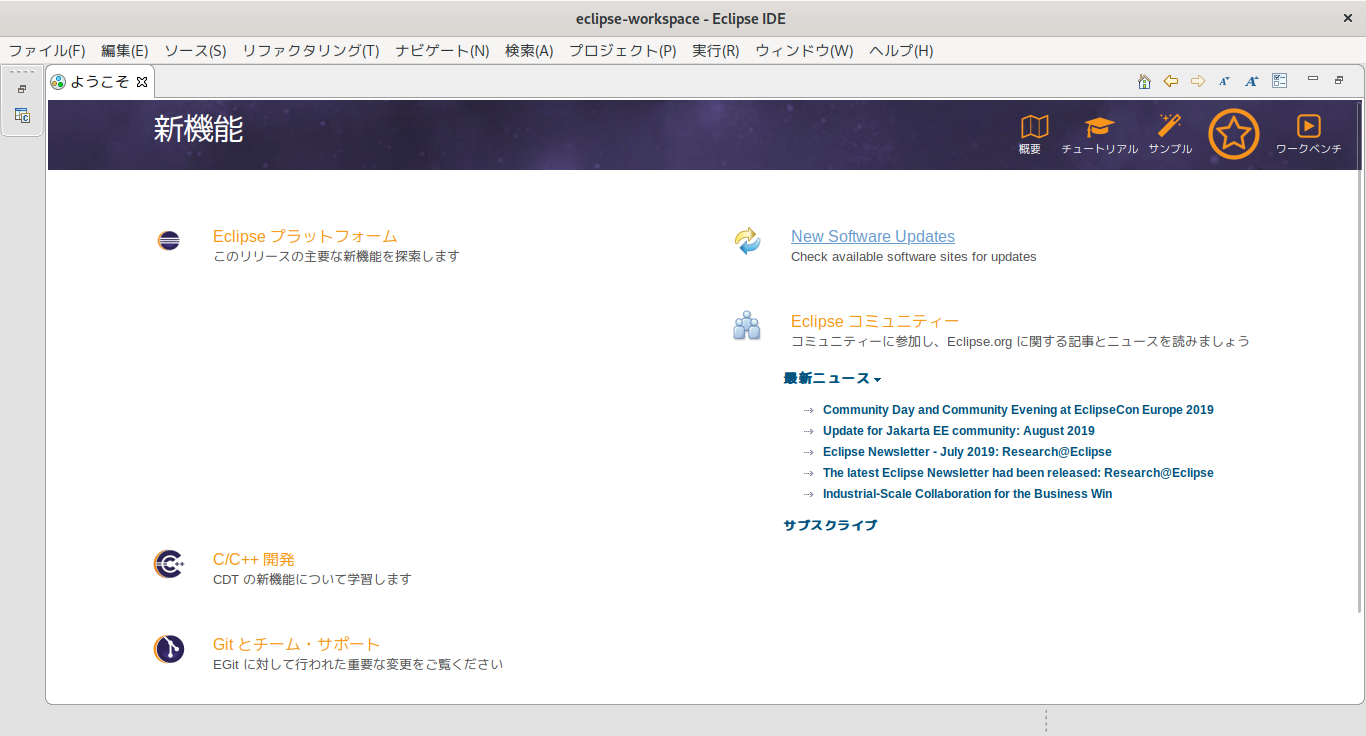
Task: Open the ソース(S) menu
Action: [x=195, y=51]
